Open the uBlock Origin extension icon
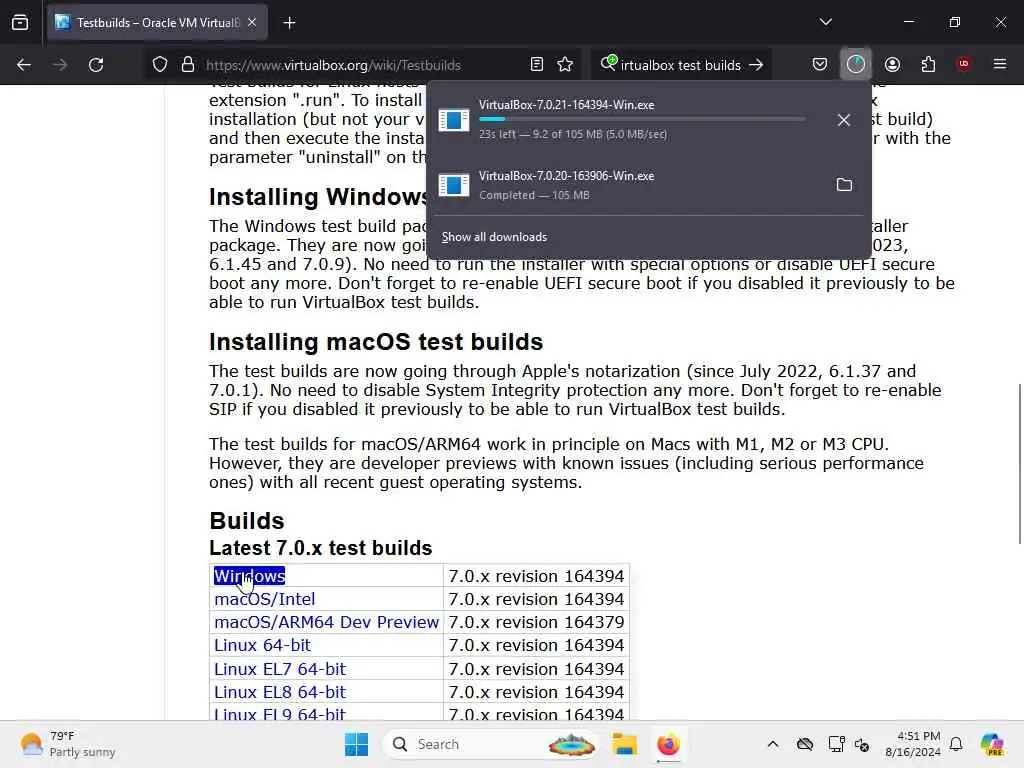Screen dimensions: 1024x768 (x=964, y=64)
